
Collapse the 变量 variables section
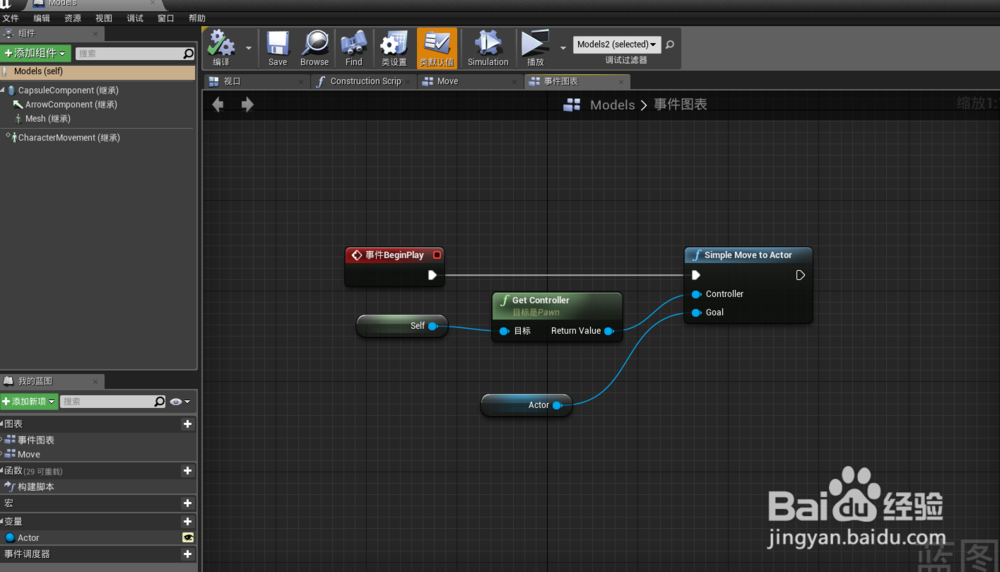(x=3, y=521)
